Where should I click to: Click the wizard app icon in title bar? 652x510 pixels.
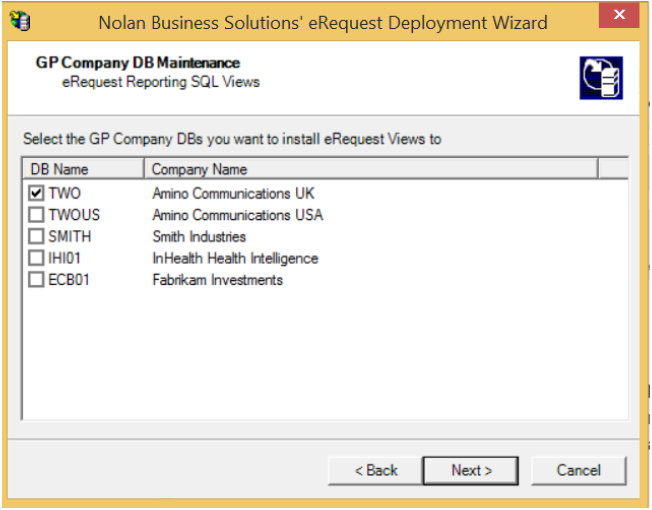18,21
